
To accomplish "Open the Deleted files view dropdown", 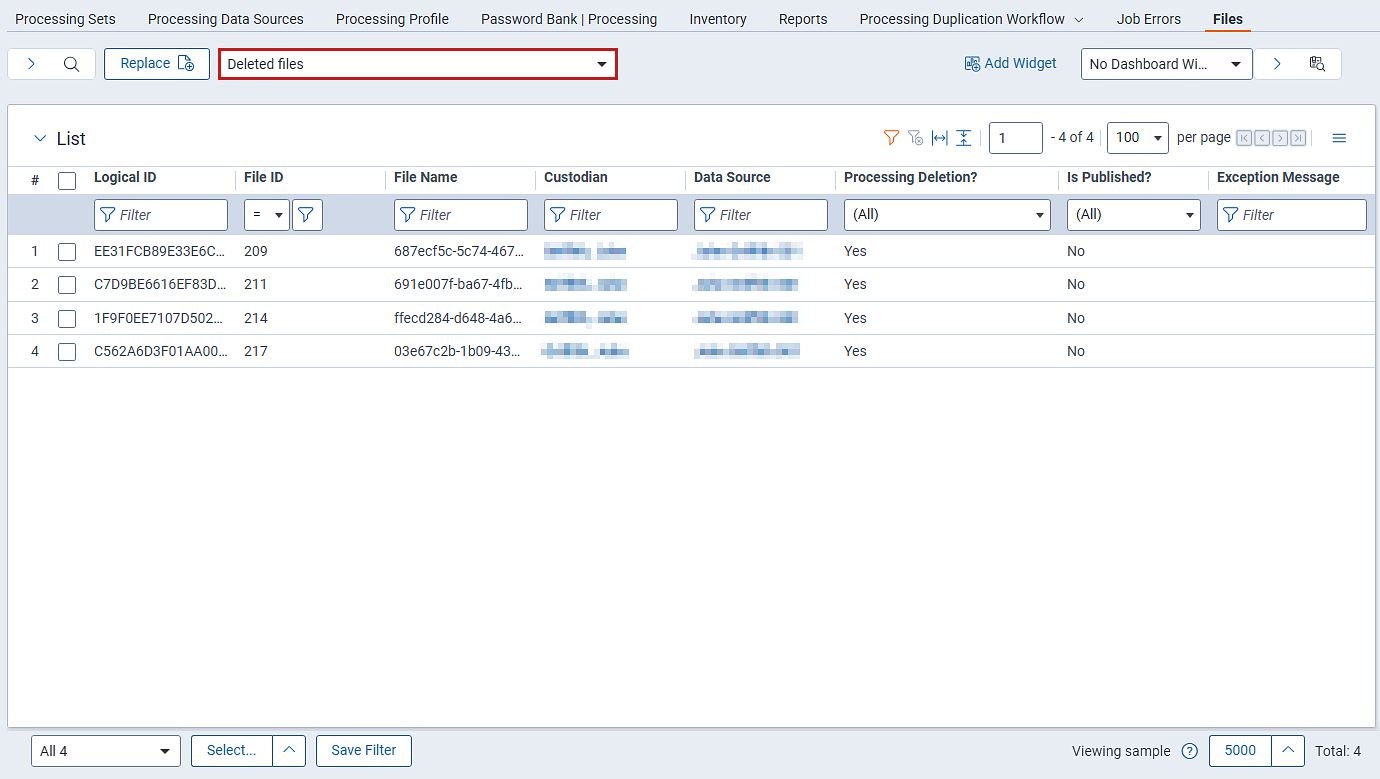I will coord(417,64).
